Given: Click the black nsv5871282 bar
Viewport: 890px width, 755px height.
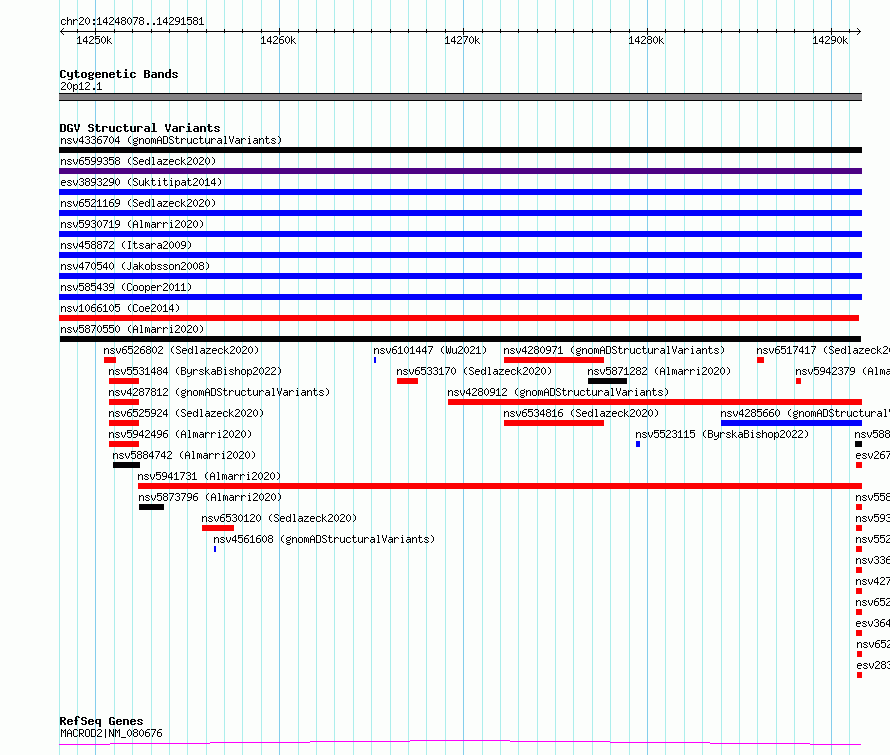Looking at the screenshot, I should click(x=607, y=381).
